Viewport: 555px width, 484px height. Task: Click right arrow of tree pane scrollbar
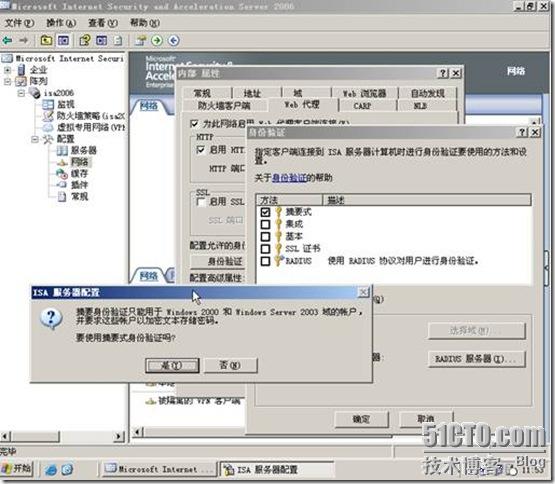[x=119, y=436]
